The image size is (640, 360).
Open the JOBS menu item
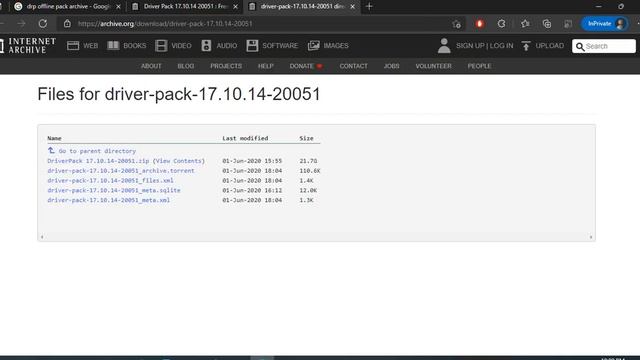(391, 66)
